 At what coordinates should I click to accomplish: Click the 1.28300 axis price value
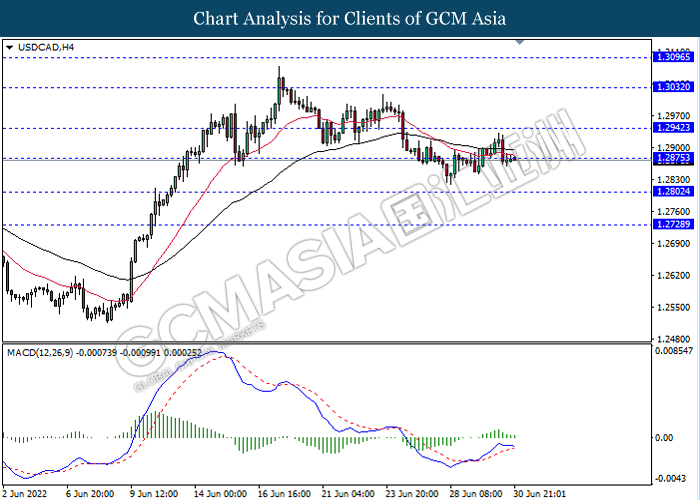[673, 180]
